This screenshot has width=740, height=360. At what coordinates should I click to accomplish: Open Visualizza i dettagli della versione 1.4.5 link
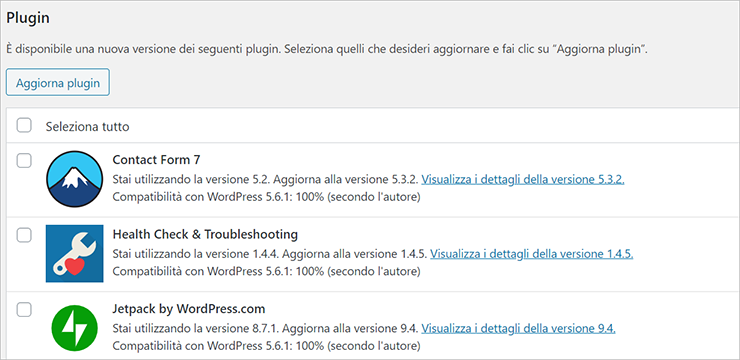pos(531,254)
